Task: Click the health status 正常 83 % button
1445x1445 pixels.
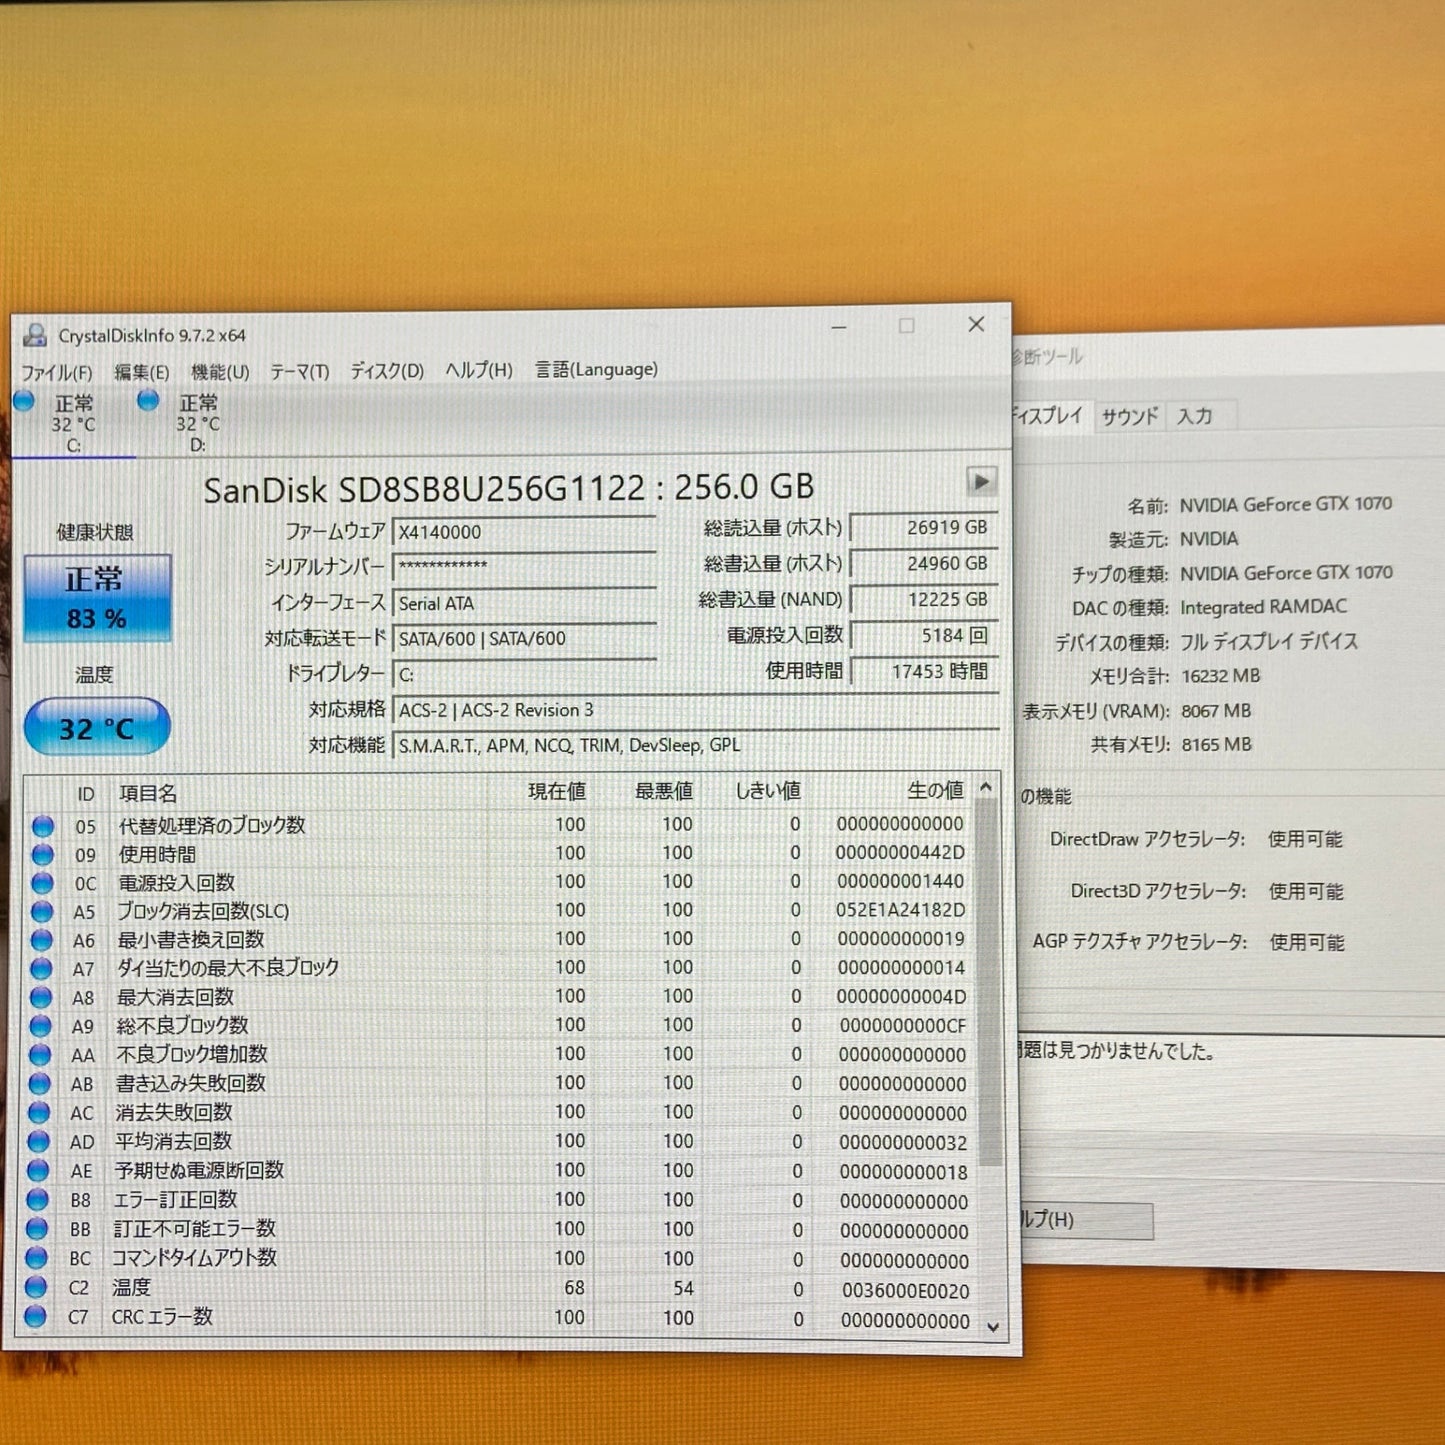Action: tap(97, 598)
